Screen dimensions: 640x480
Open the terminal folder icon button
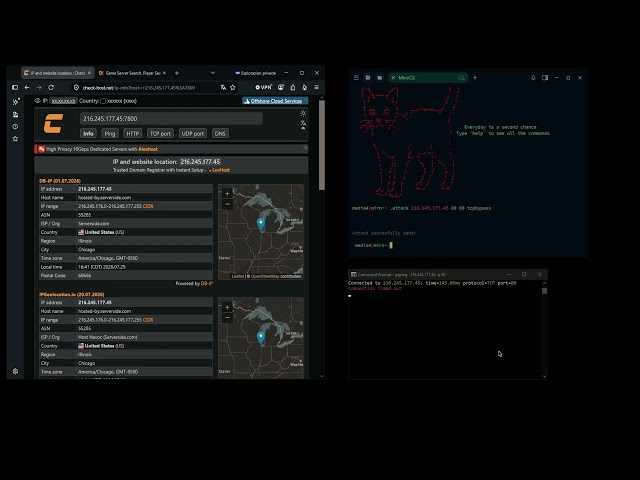(x=380, y=78)
